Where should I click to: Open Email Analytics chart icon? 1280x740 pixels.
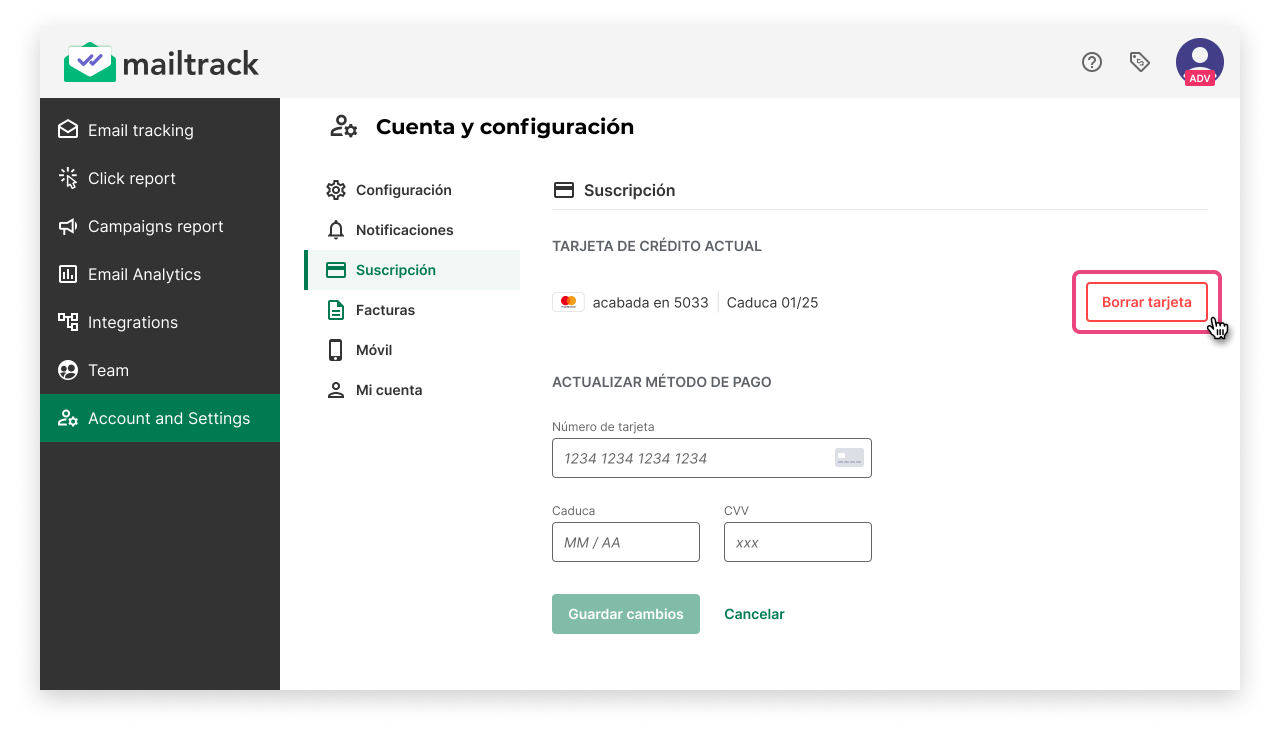(x=67, y=274)
